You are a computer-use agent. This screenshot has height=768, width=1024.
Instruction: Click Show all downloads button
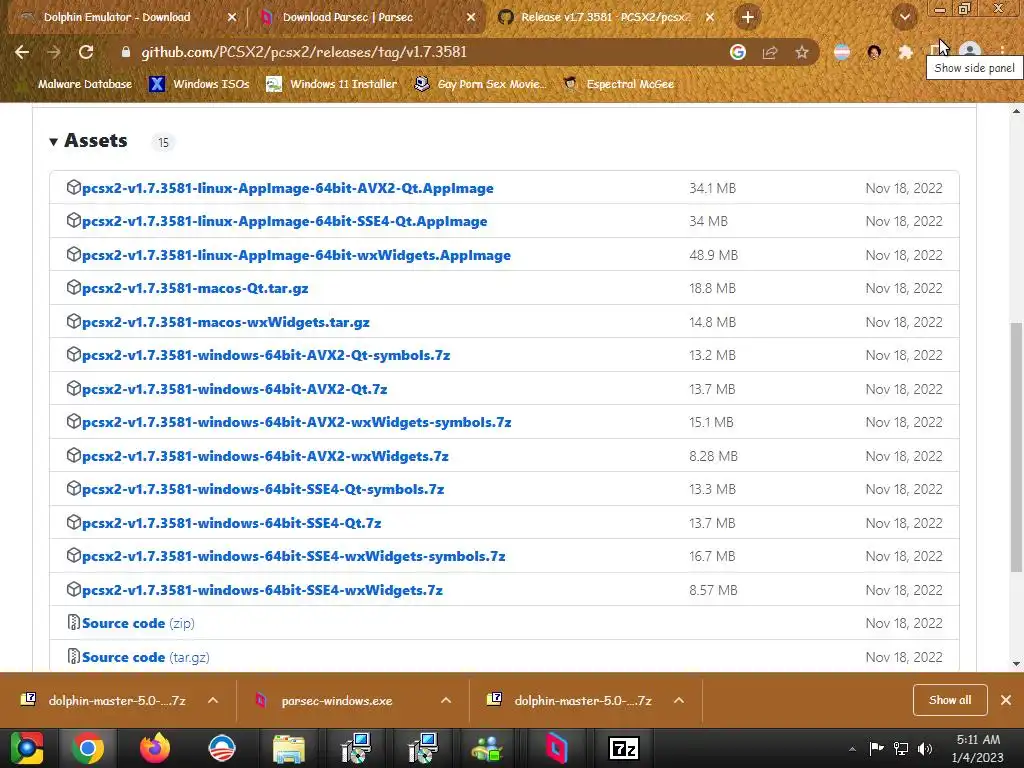point(950,700)
